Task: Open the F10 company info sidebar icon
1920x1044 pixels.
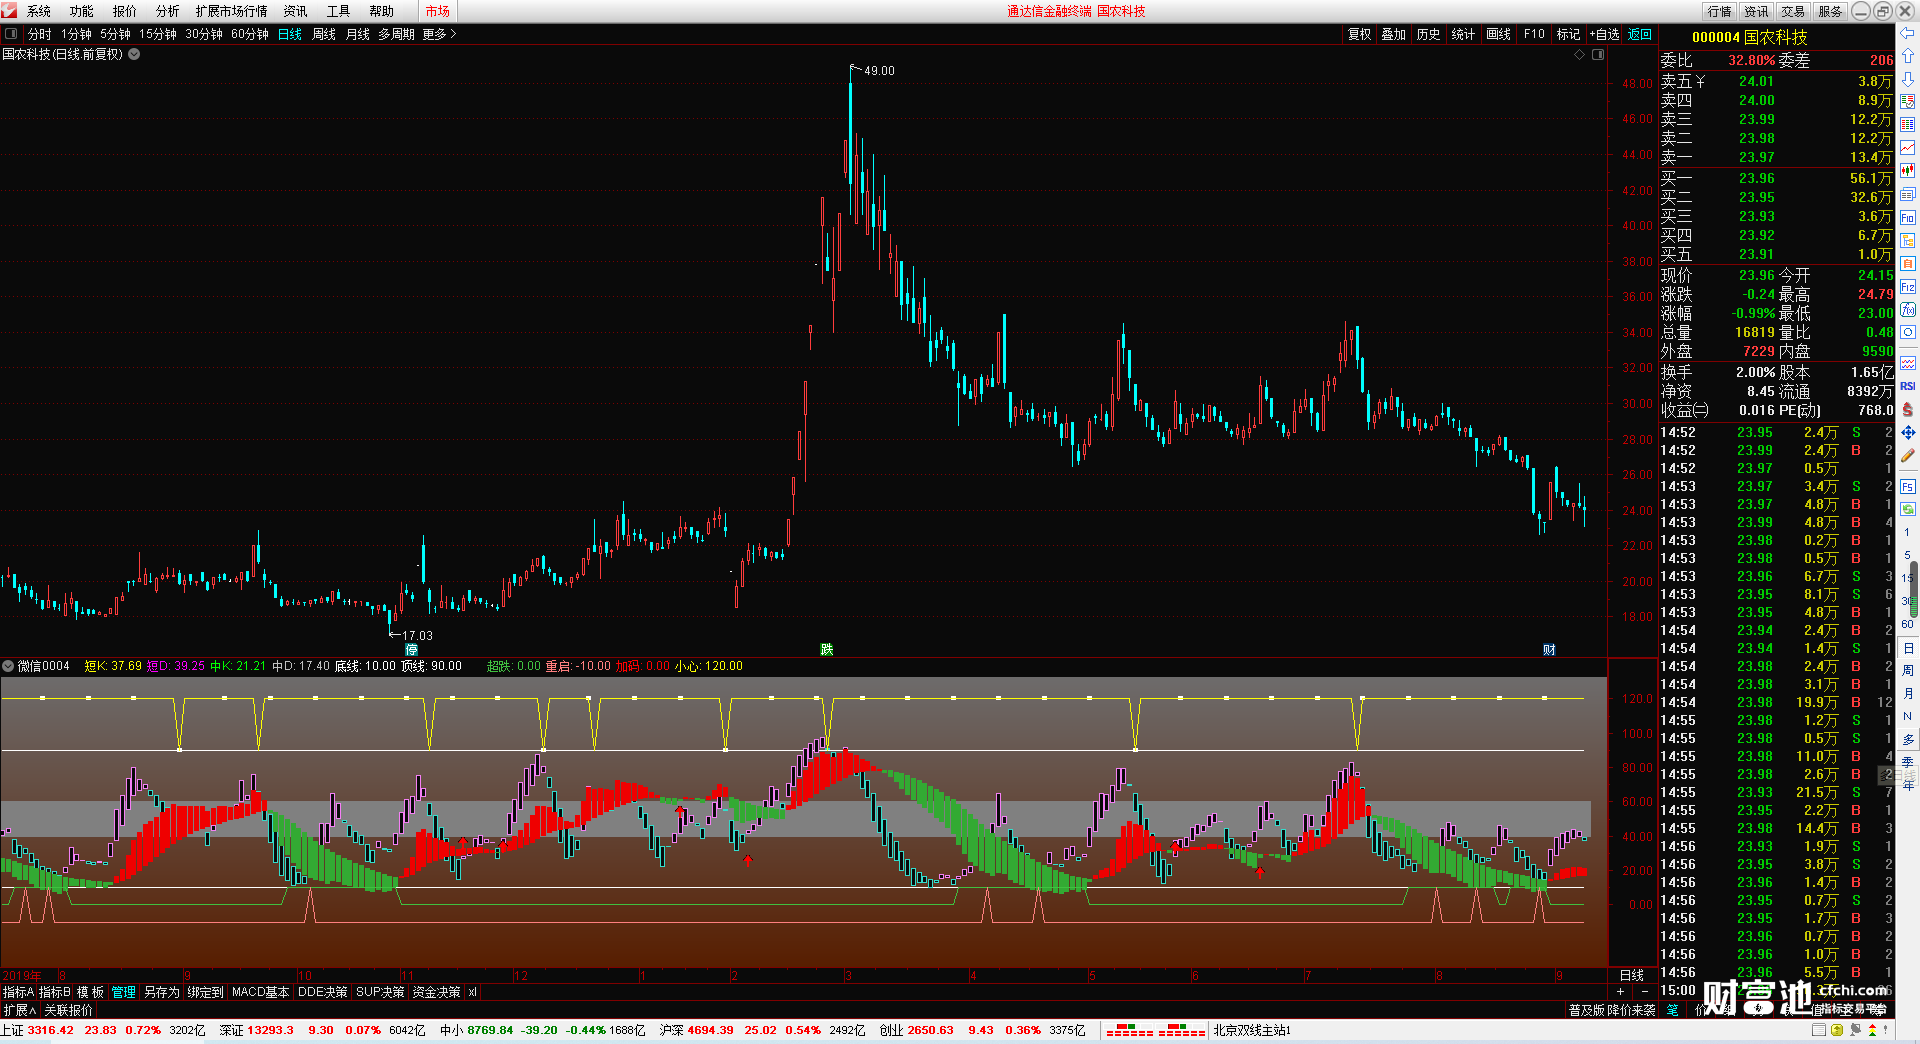Action: pos(1908,217)
